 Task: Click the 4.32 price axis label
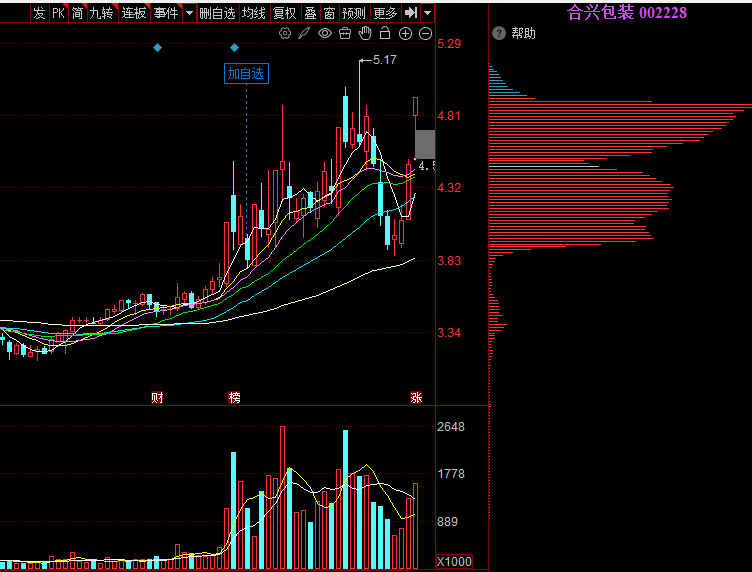tap(449, 188)
